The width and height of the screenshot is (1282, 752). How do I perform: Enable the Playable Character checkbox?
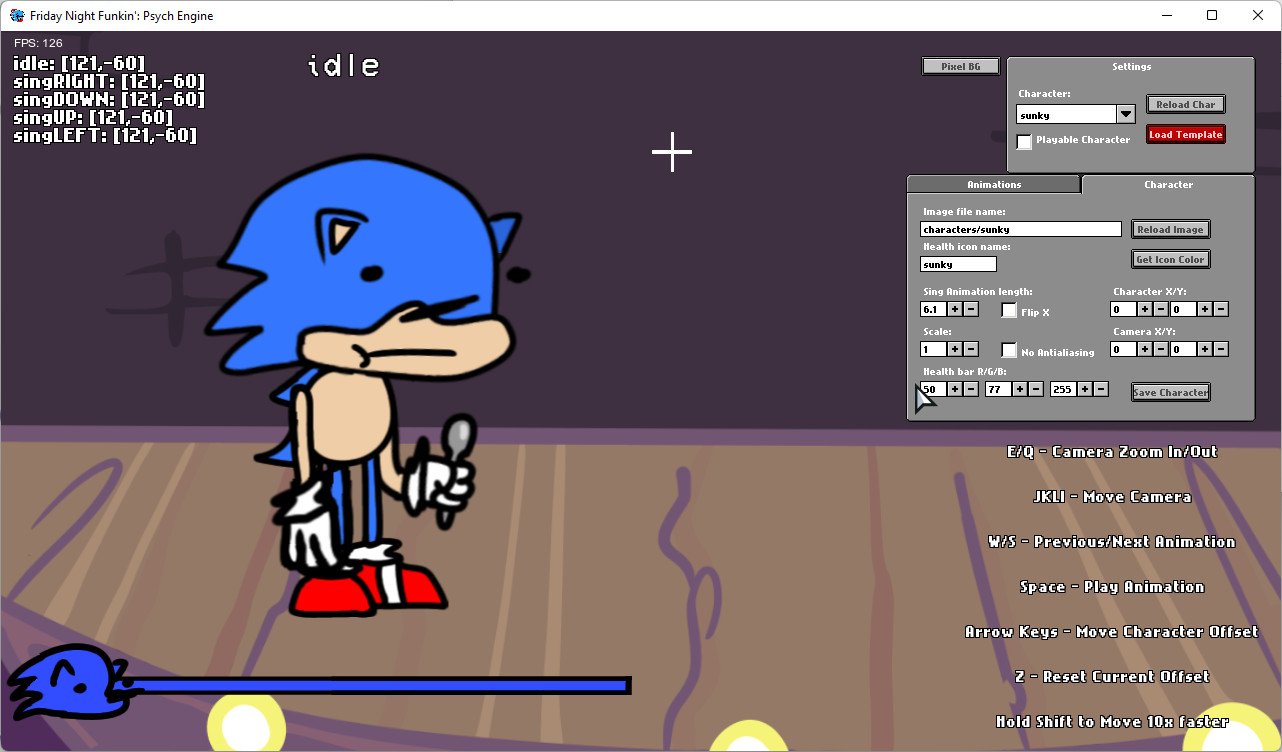coord(1024,141)
